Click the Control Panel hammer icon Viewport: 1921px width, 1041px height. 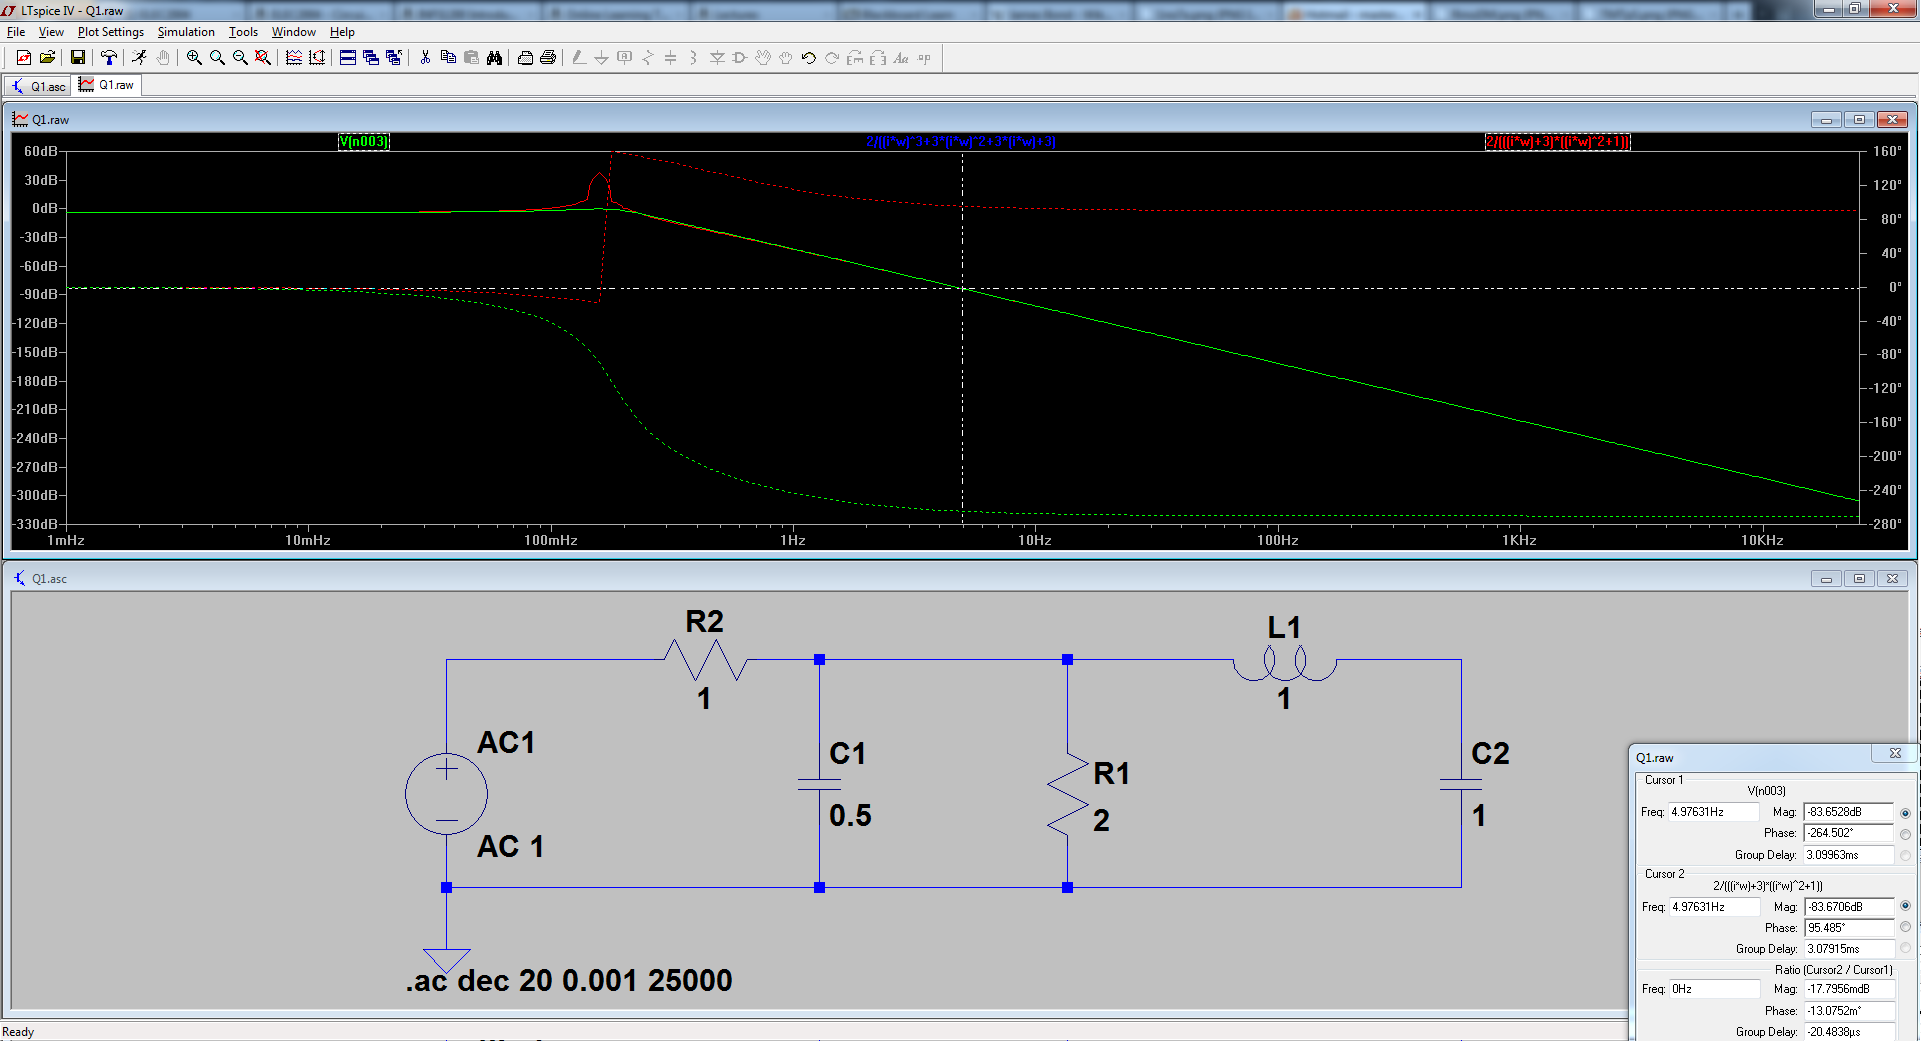click(x=108, y=58)
